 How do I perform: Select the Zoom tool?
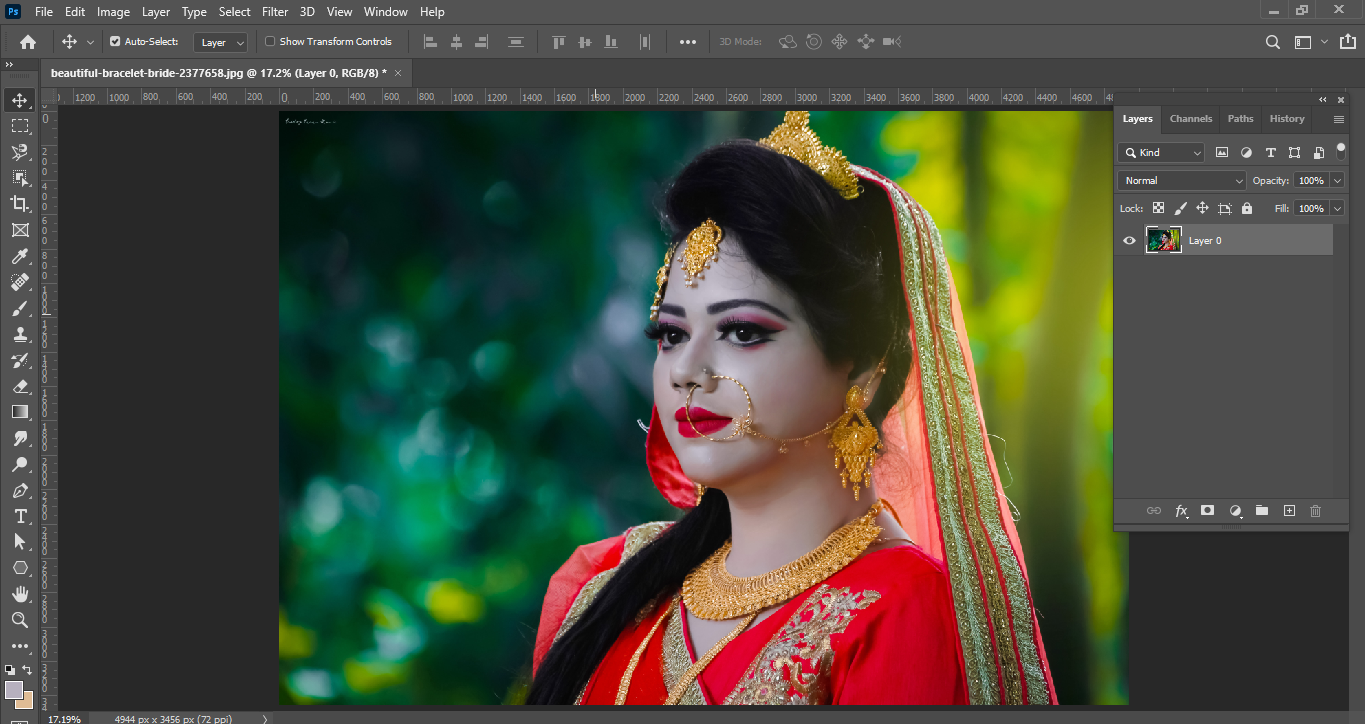pos(20,620)
